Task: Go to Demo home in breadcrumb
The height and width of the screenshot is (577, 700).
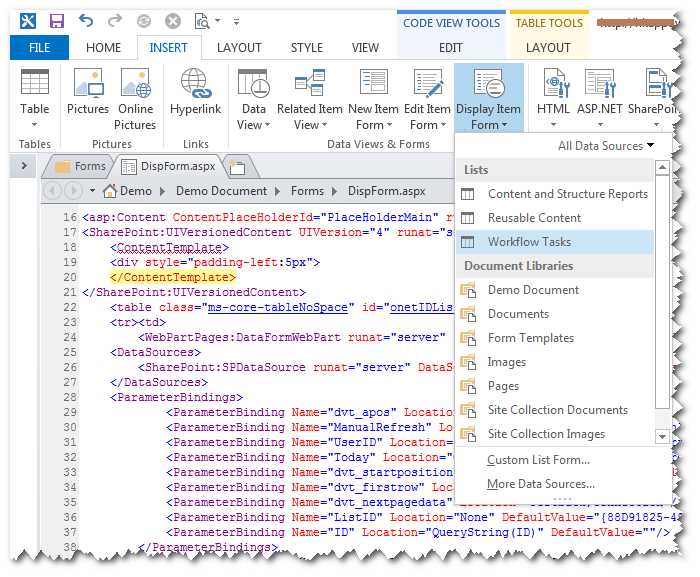Action: [128, 191]
